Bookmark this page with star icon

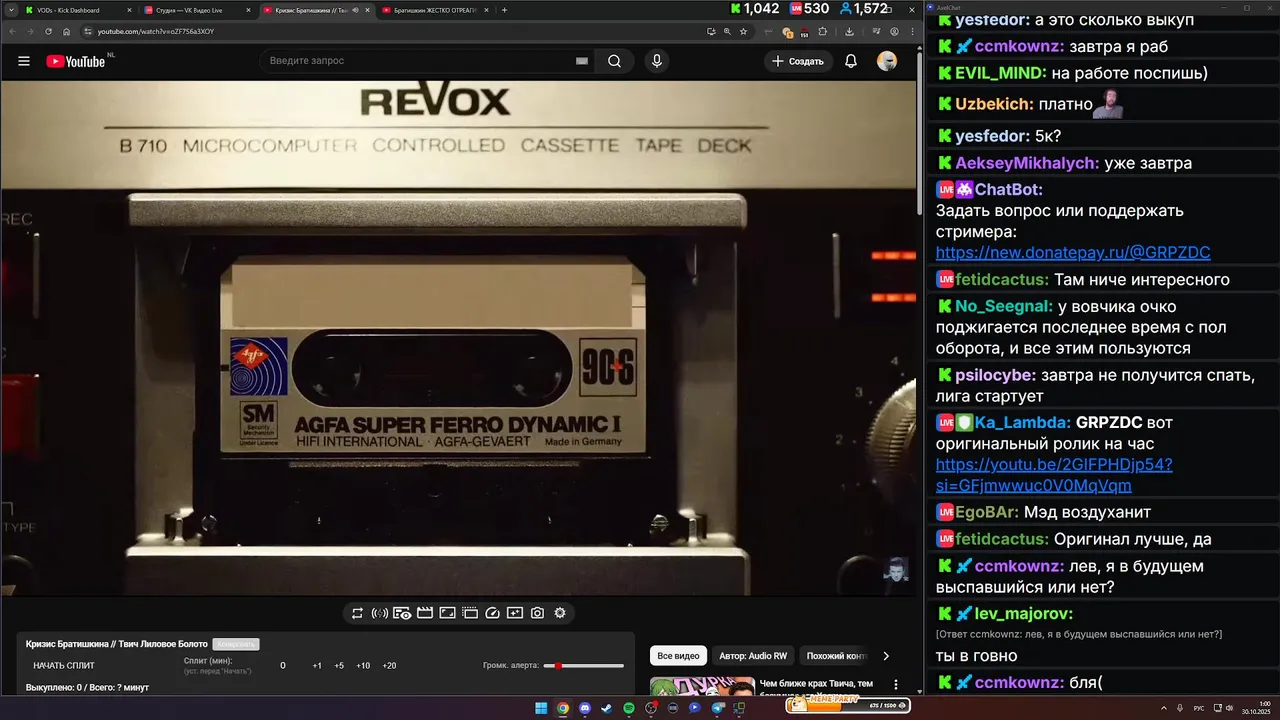(743, 31)
